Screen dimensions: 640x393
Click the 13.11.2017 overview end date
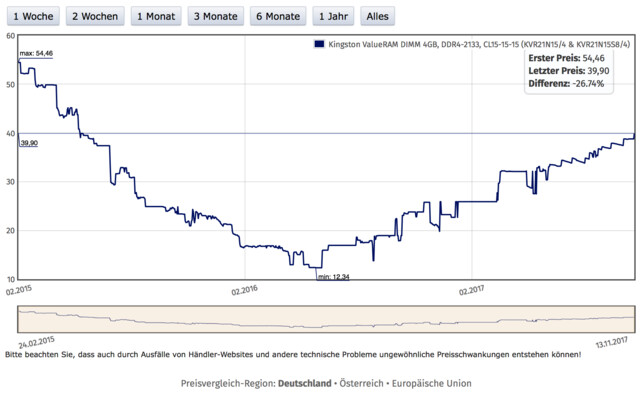tap(611, 342)
